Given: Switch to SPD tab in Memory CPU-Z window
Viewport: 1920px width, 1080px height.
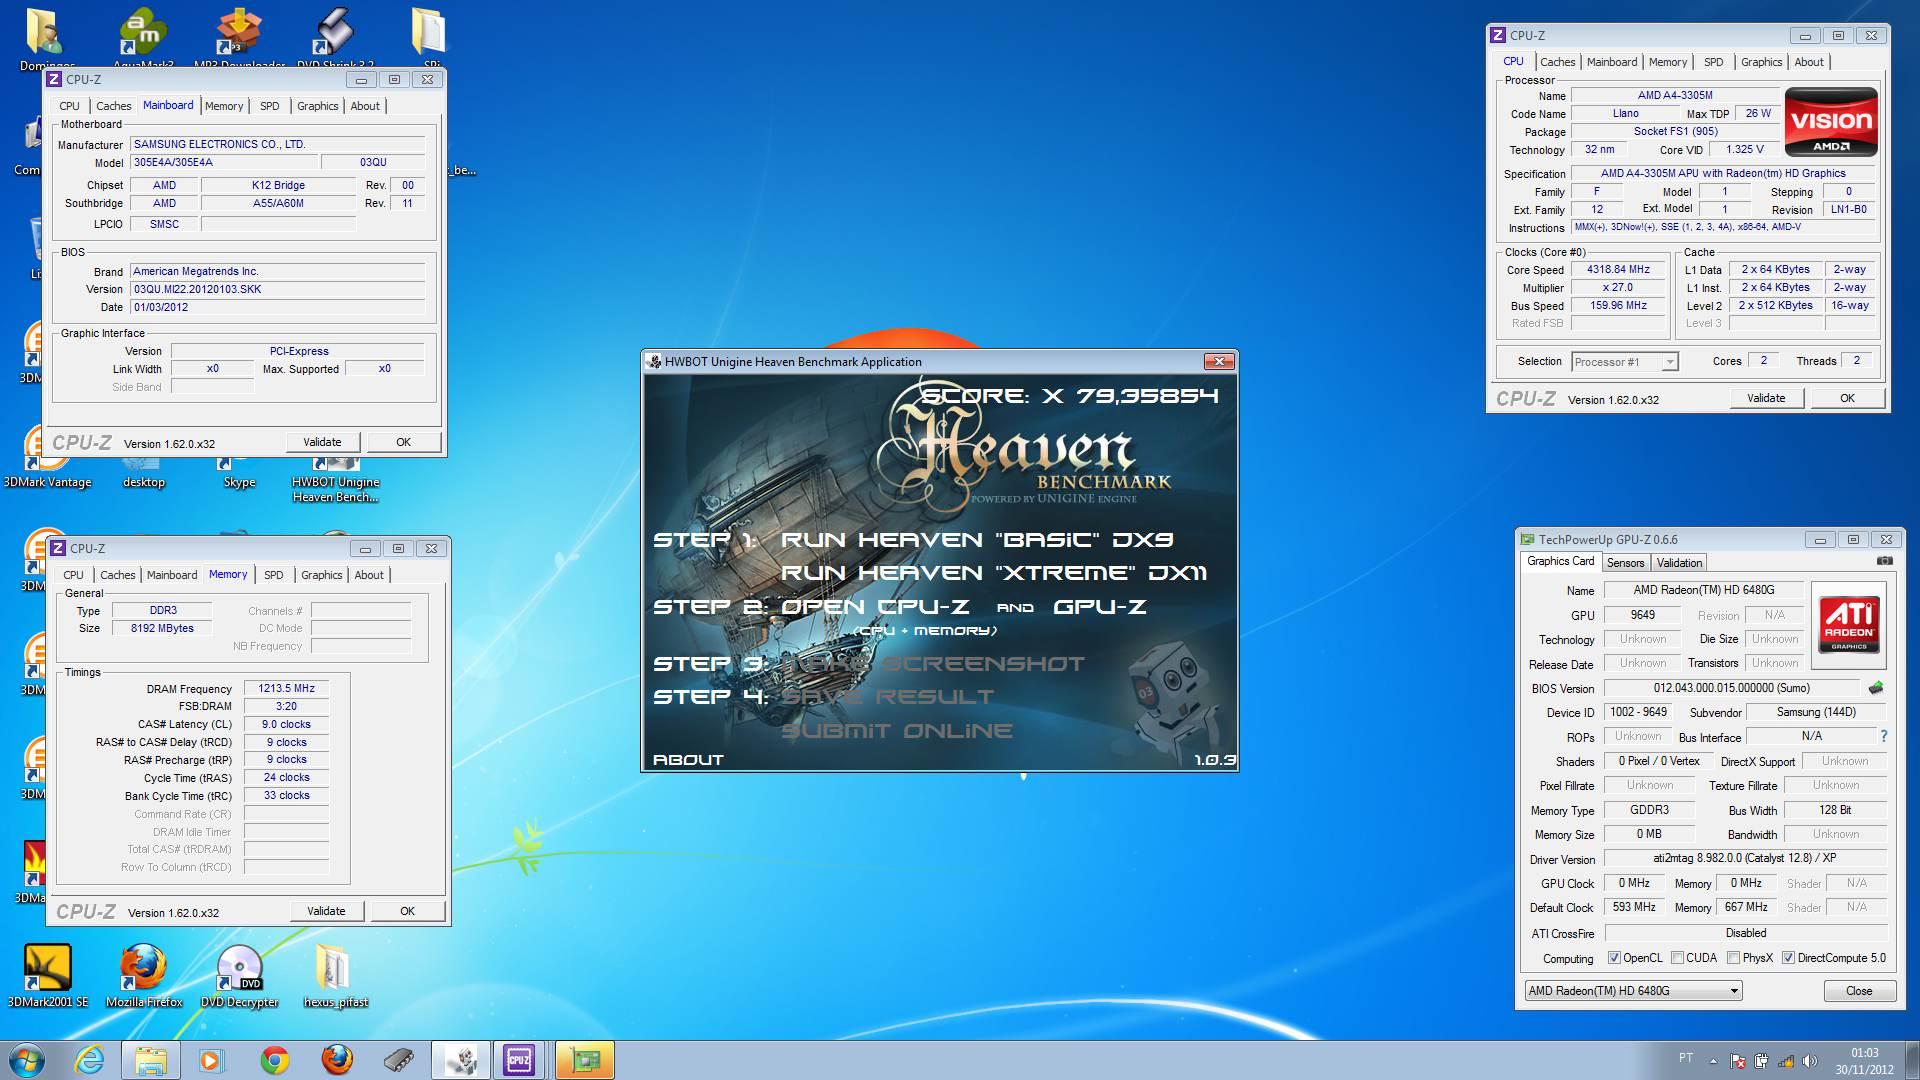Looking at the screenshot, I should click(273, 575).
